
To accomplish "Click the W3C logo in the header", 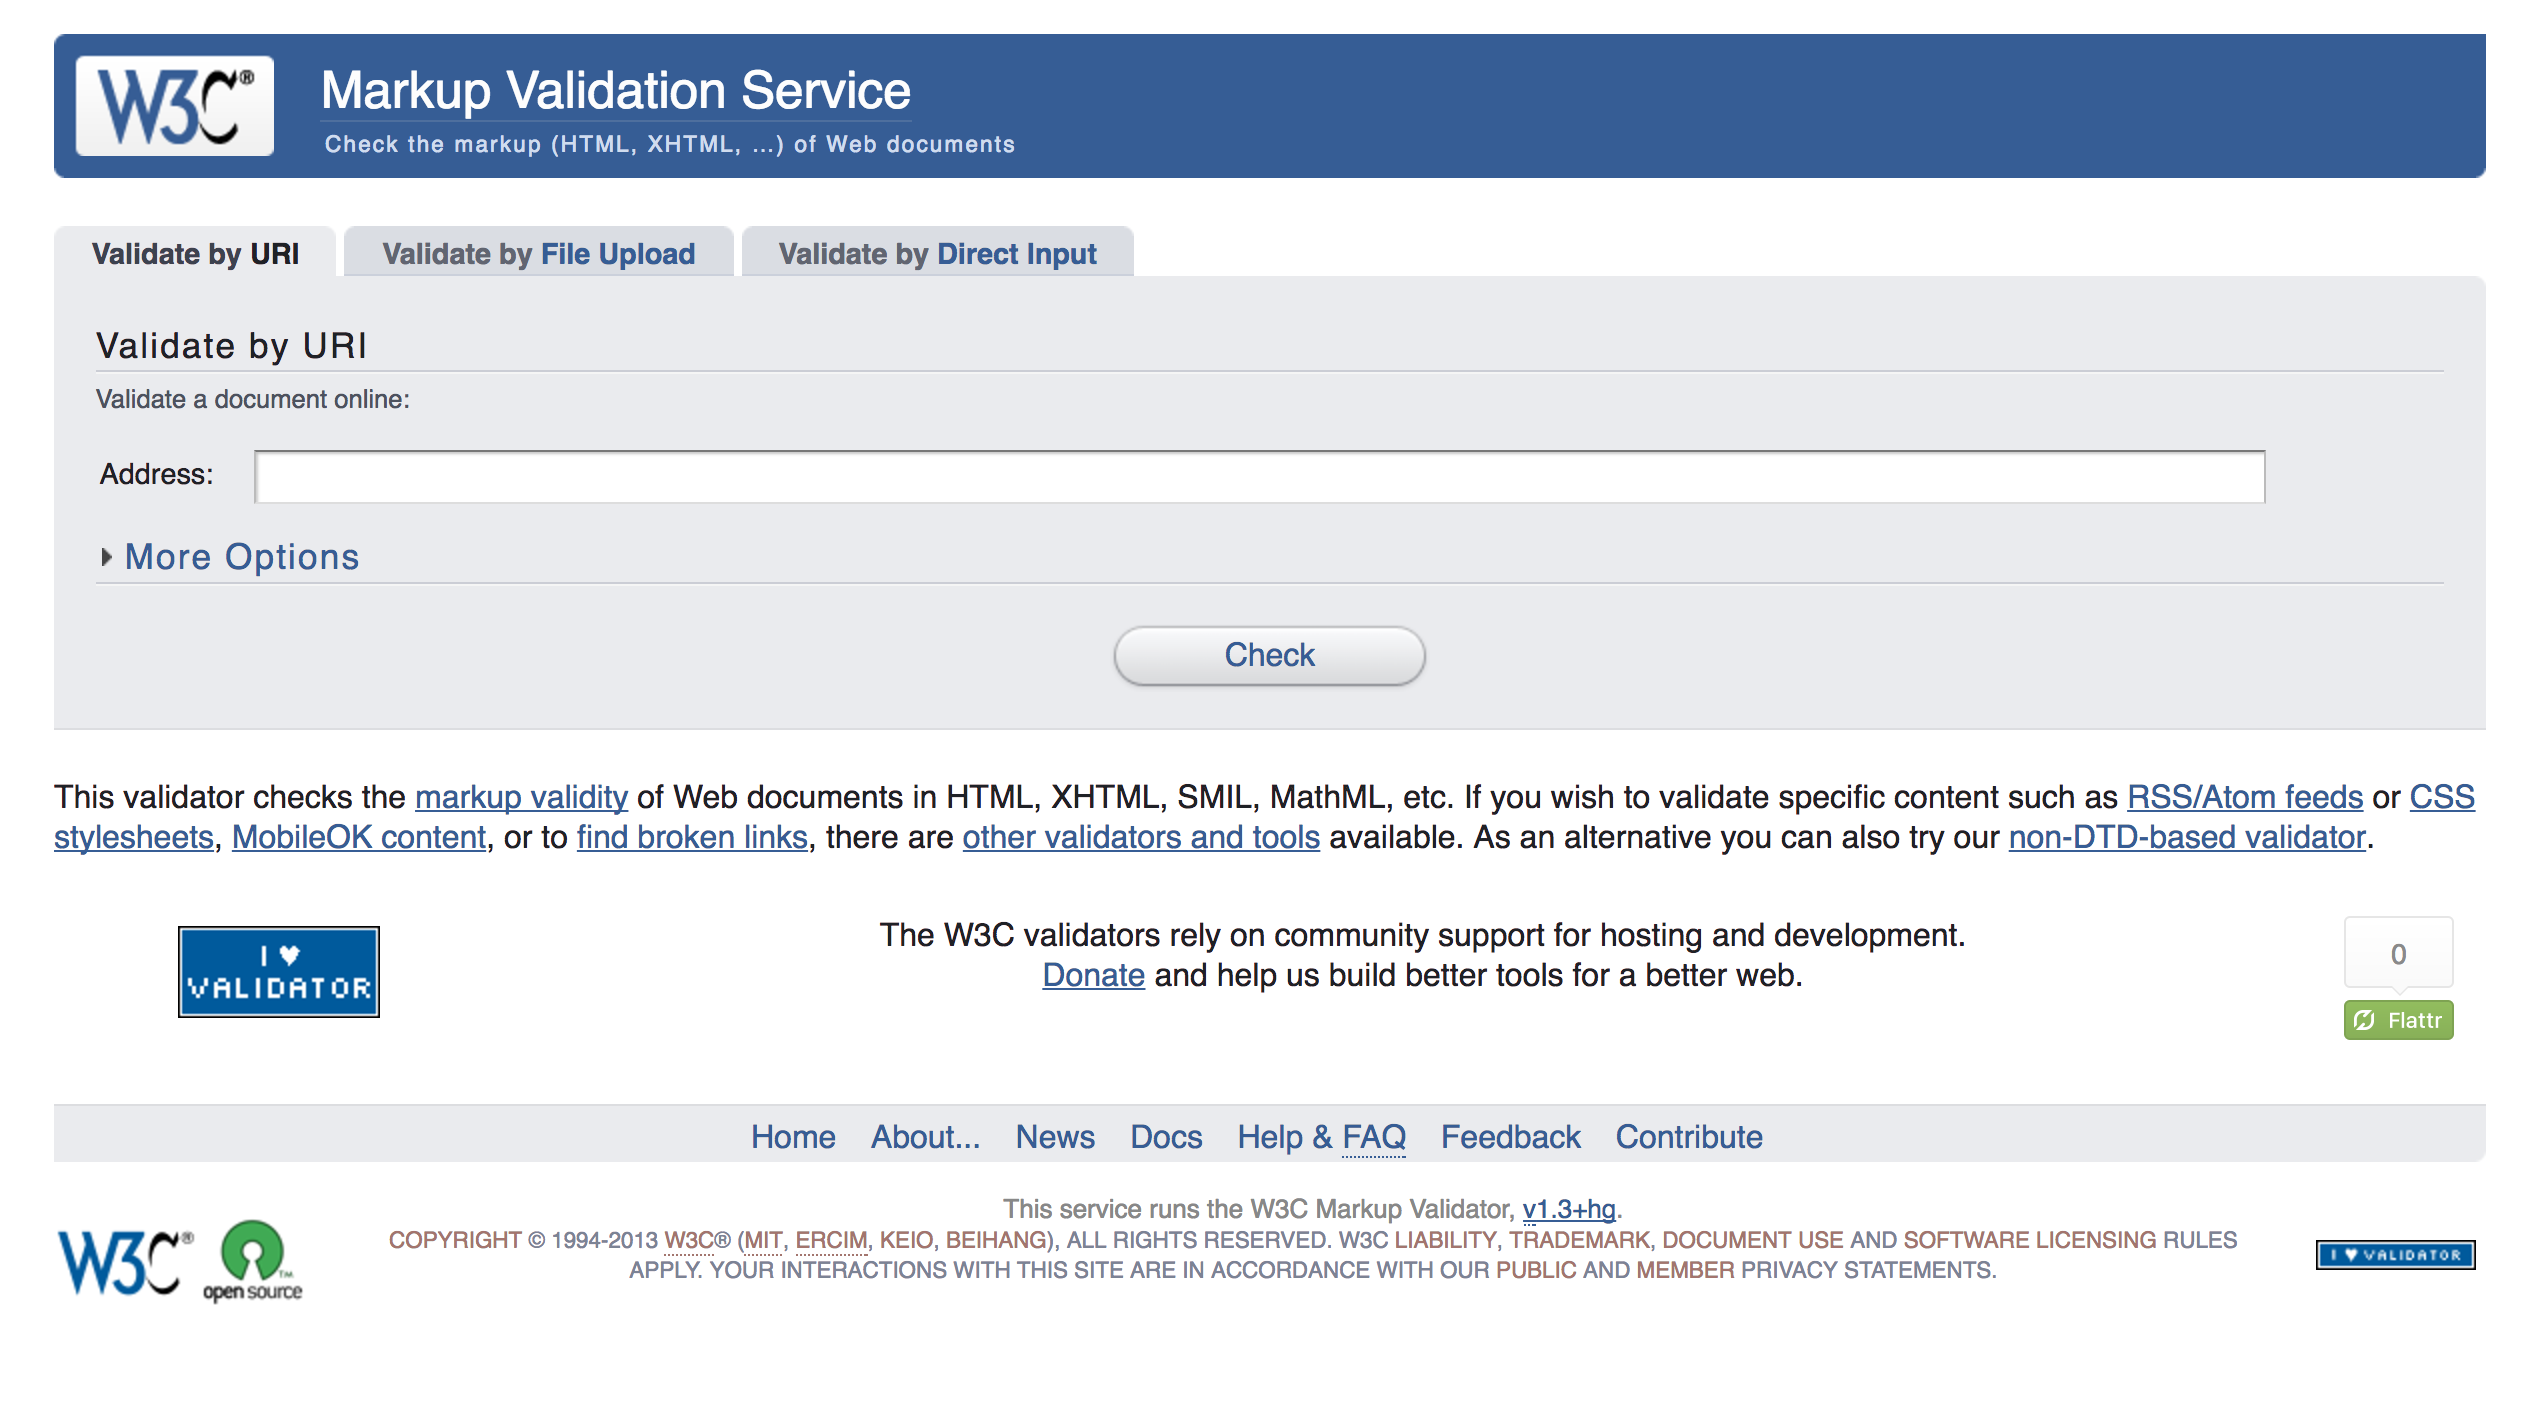I will tap(175, 106).
